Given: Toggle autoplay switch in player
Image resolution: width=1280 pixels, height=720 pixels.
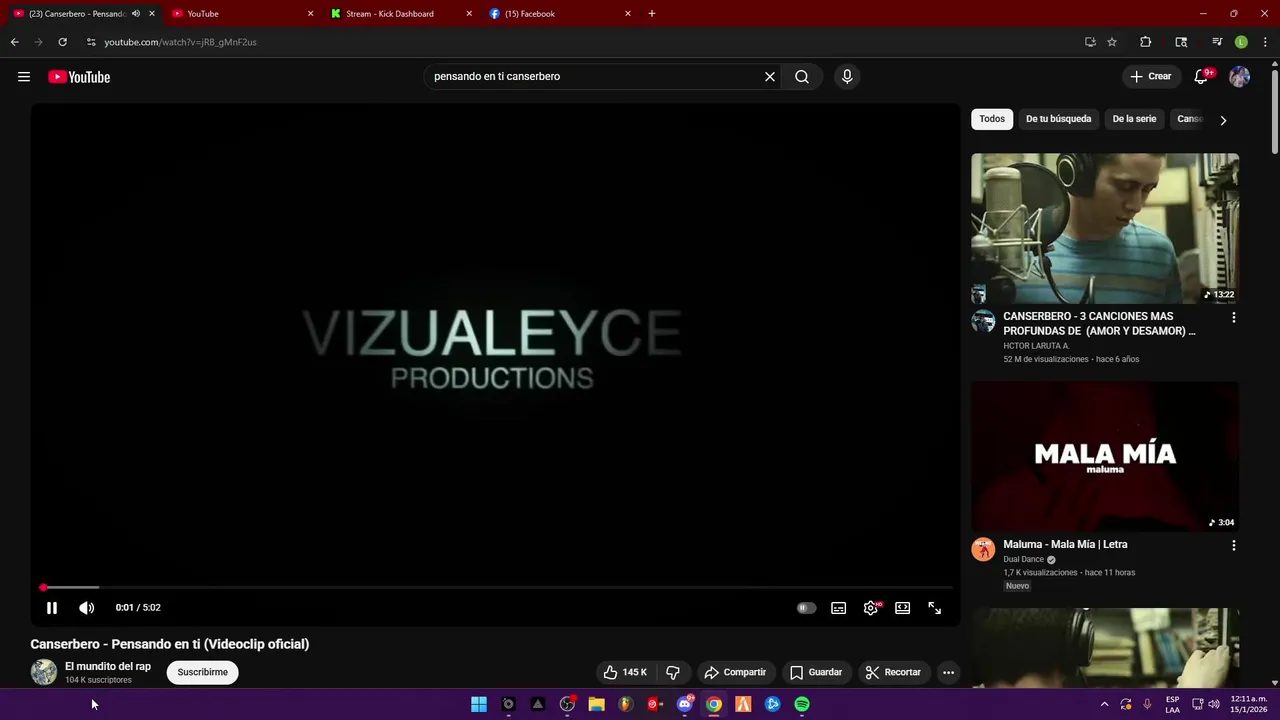Looking at the screenshot, I should 806,608.
